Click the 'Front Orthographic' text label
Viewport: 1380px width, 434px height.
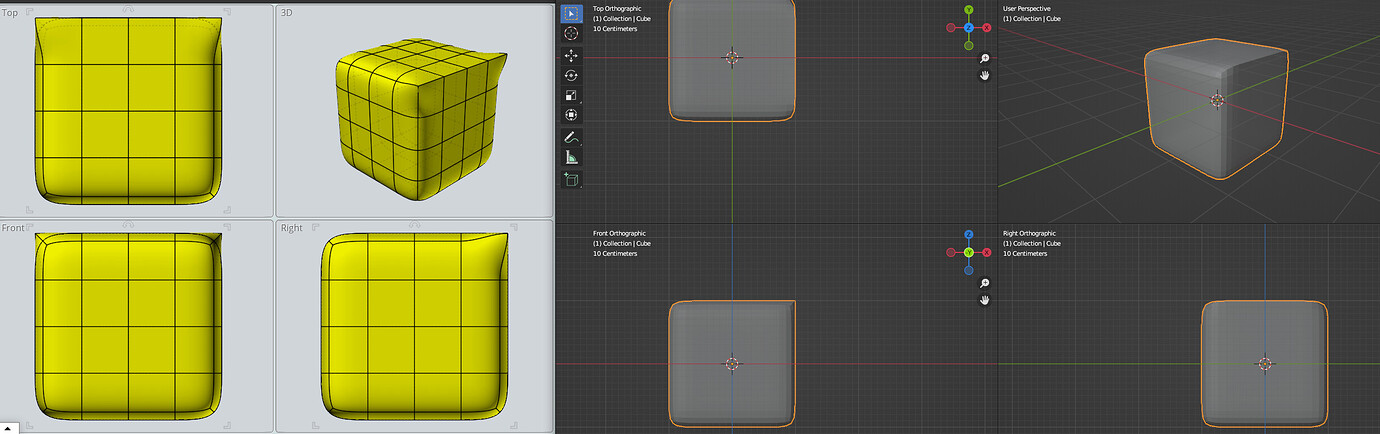(x=620, y=233)
